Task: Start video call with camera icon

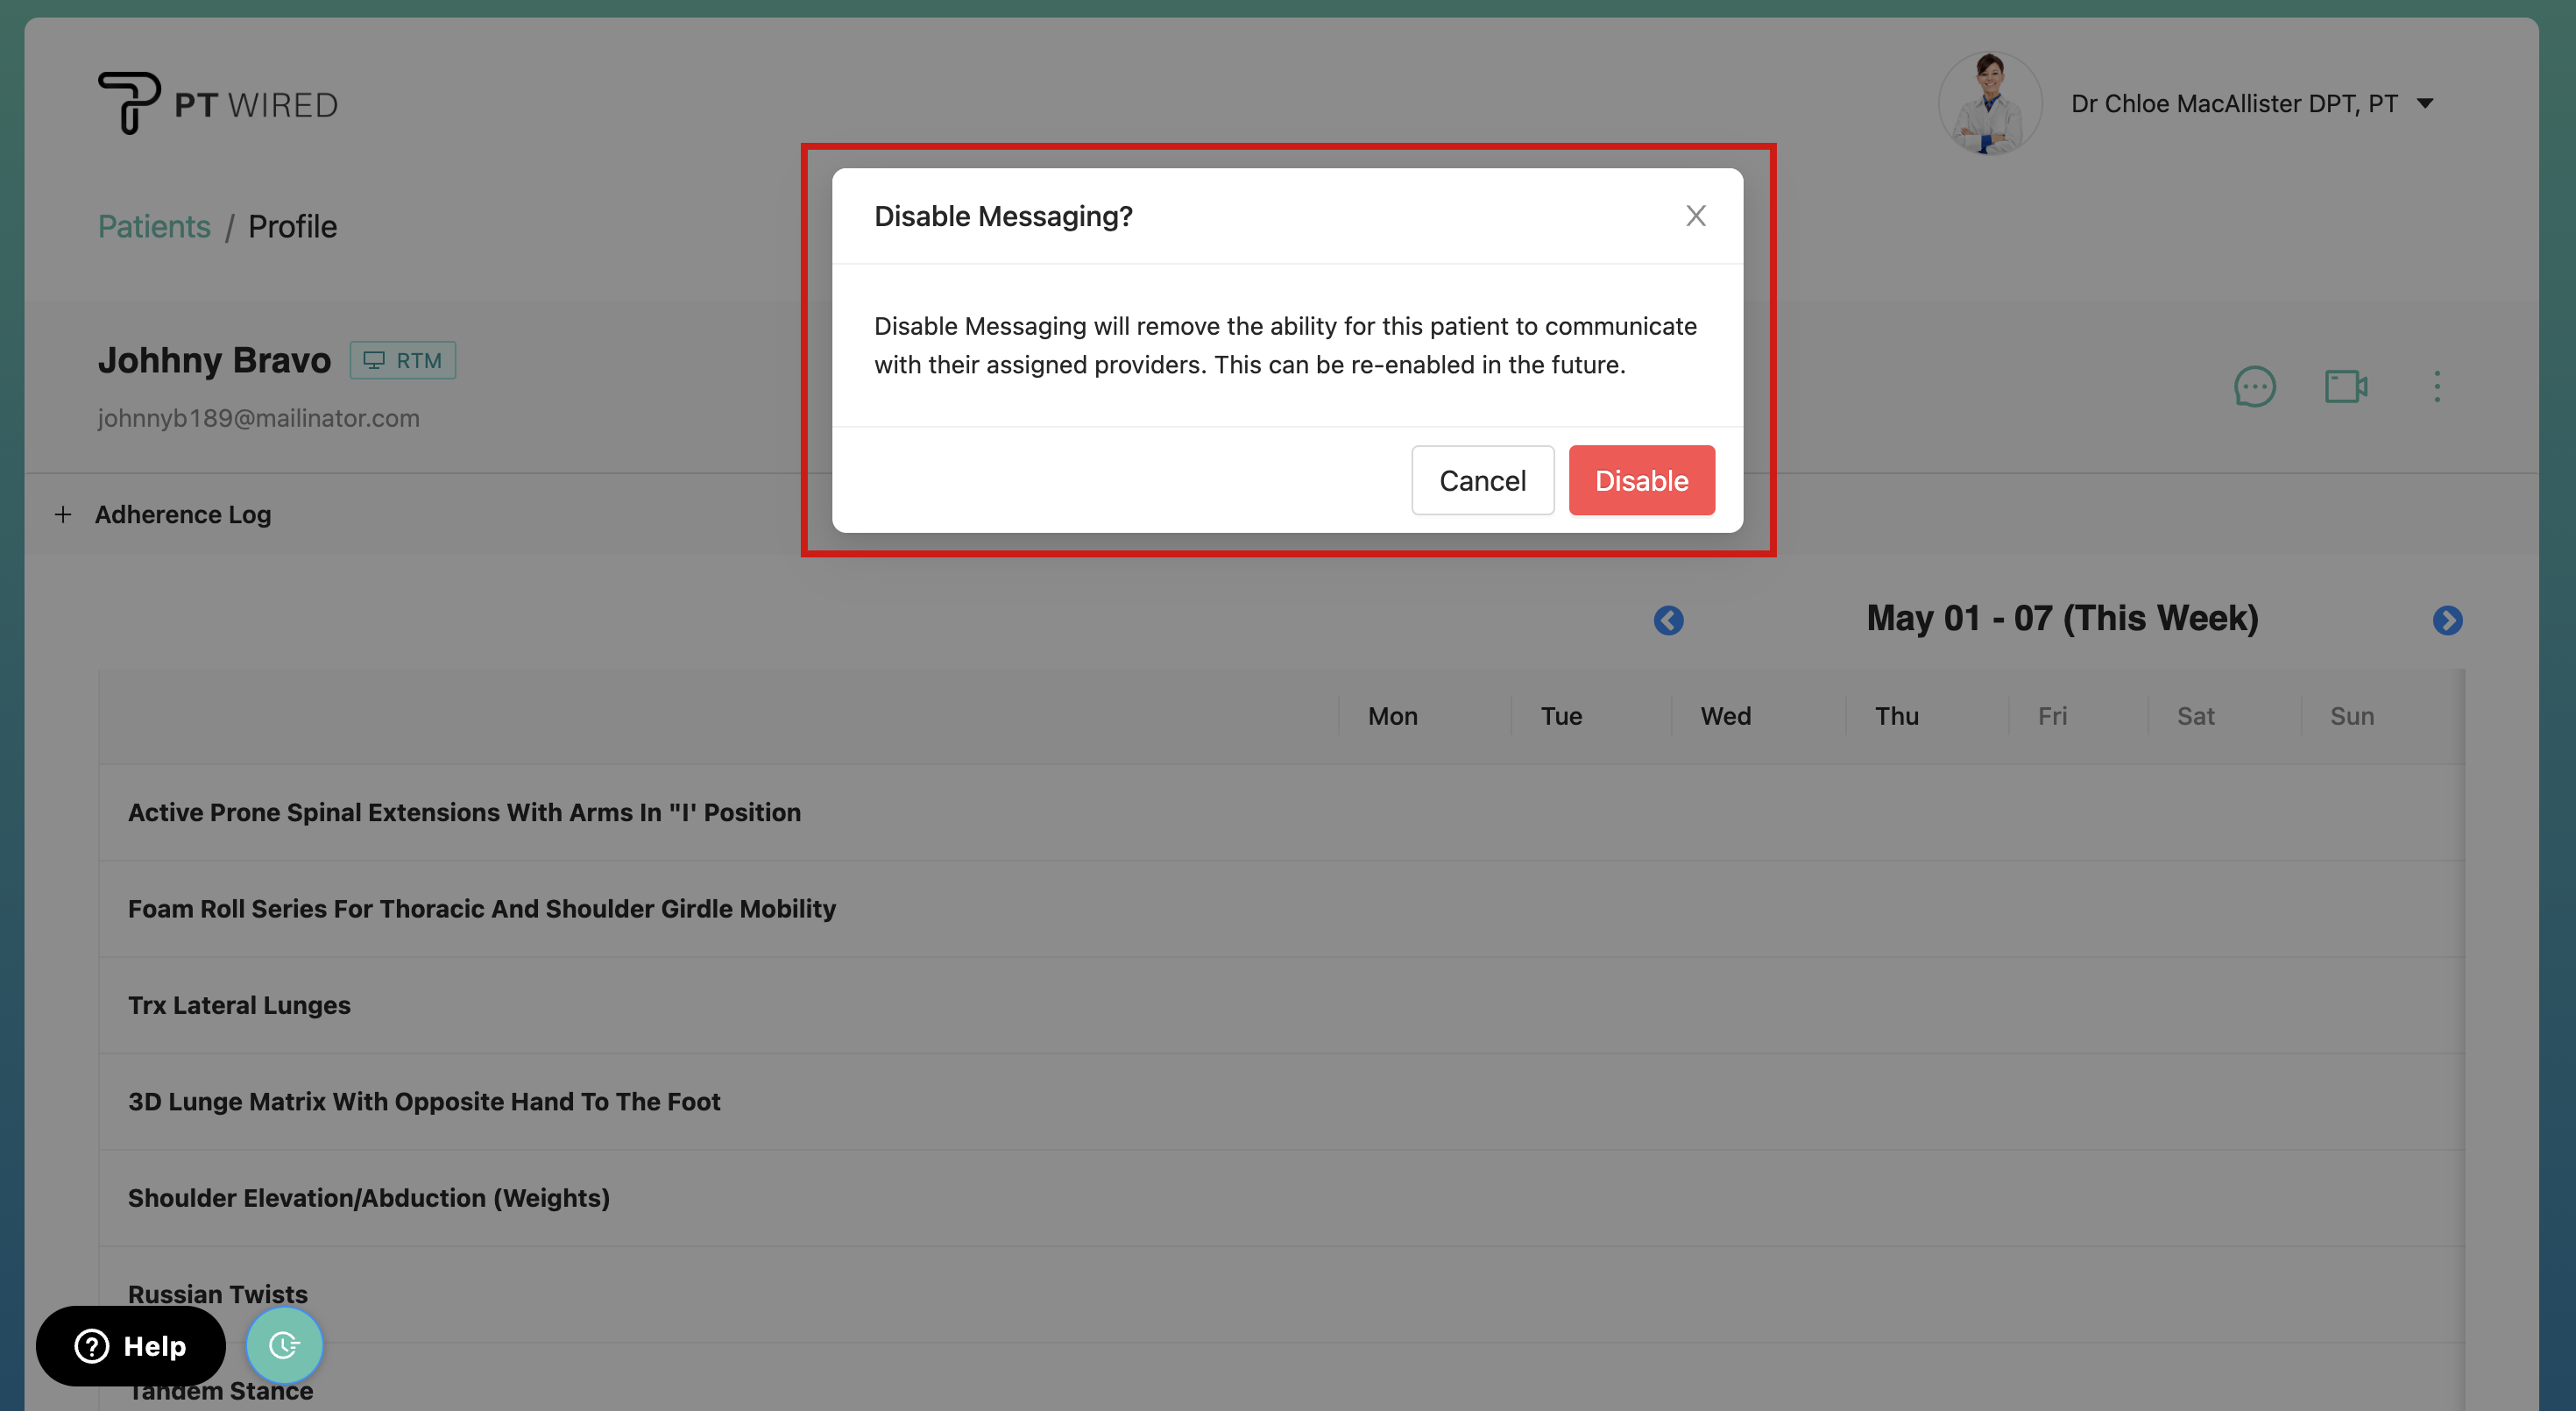Action: pos(2345,387)
